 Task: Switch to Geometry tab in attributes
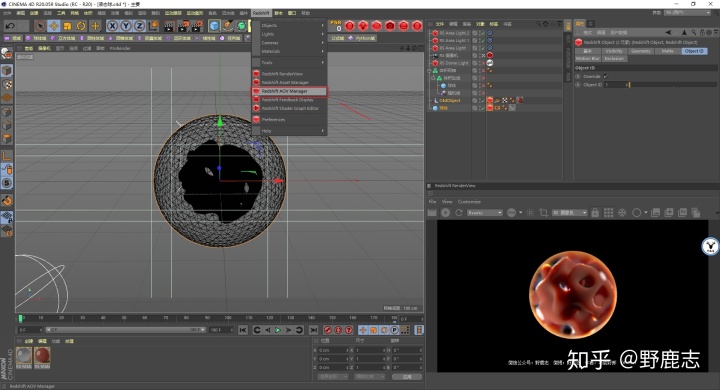(641, 51)
